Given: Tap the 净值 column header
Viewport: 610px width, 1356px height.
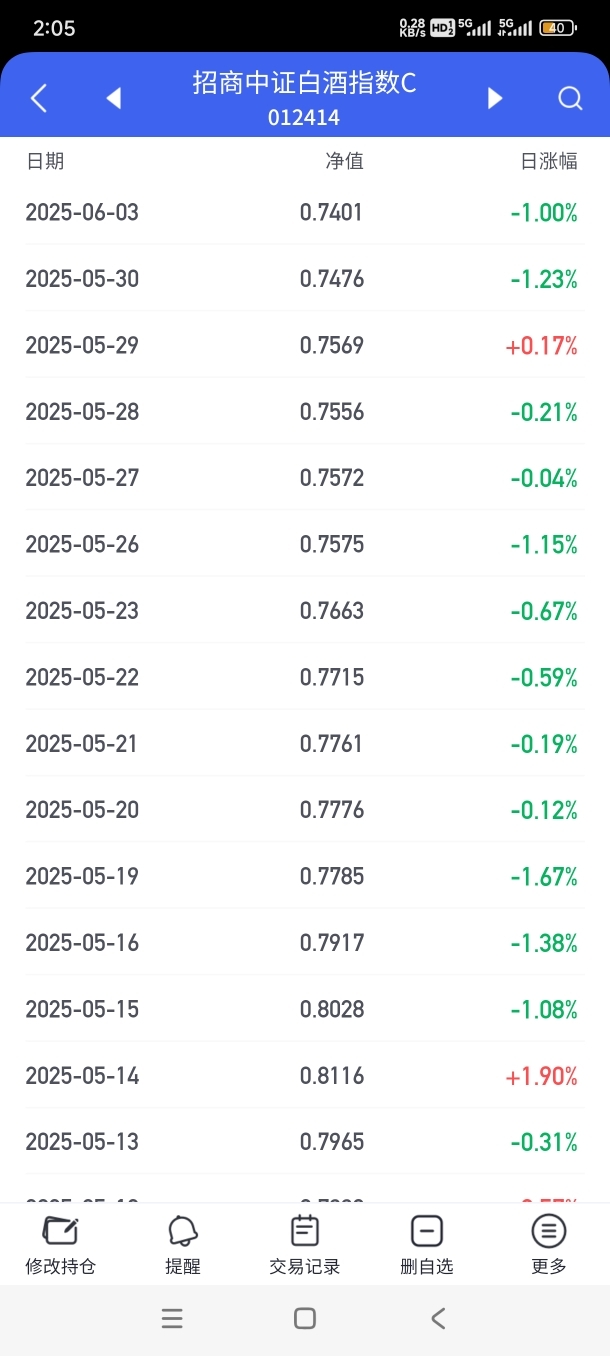Looking at the screenshot, I should point(344,161).
